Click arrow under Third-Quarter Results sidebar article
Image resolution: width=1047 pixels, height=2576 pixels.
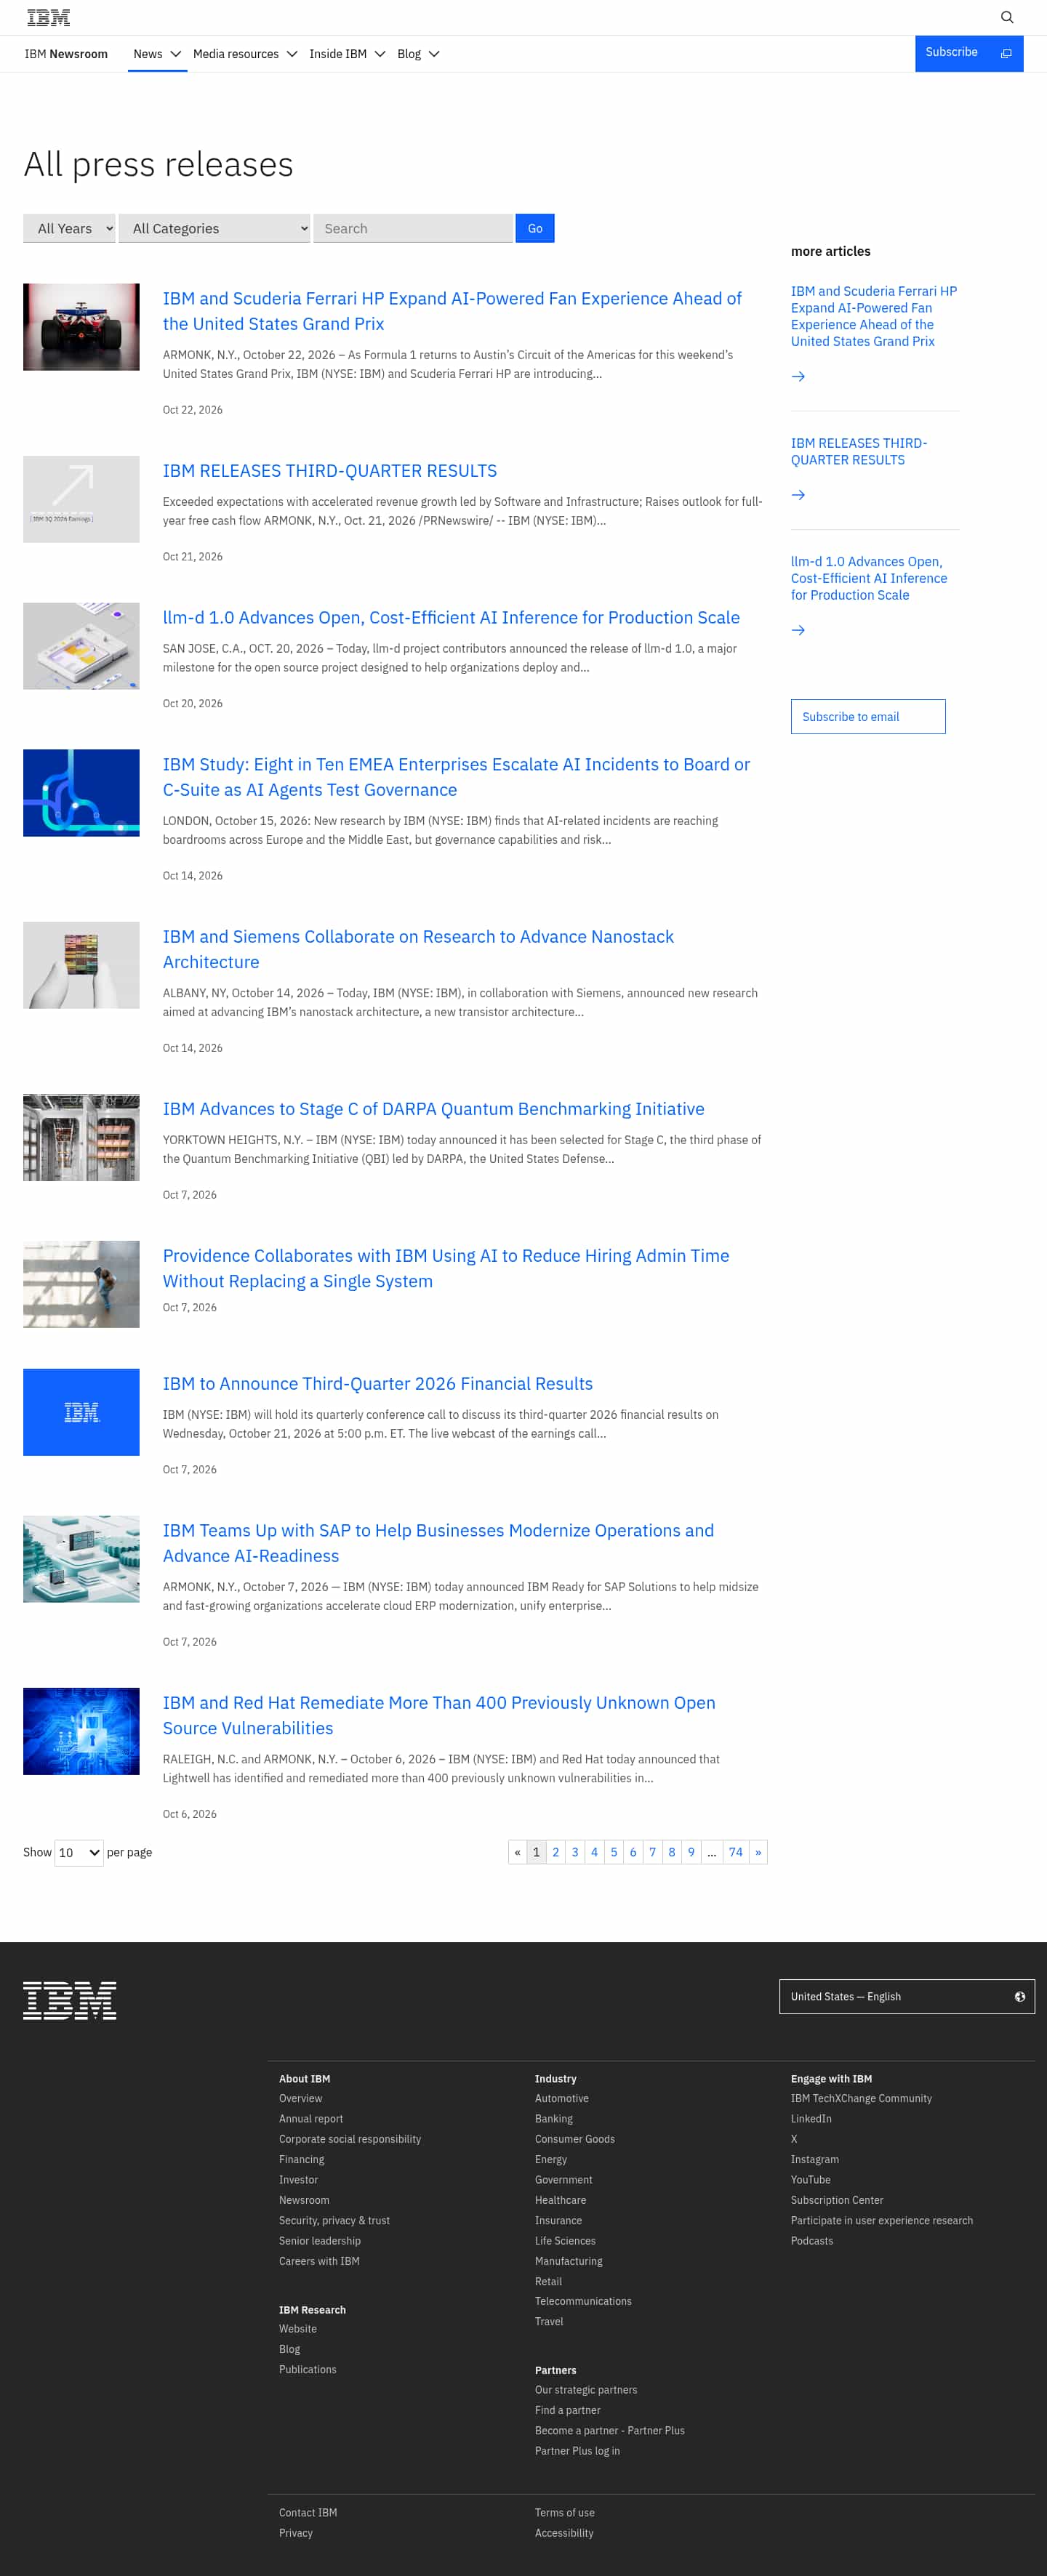pyautogui.click(x=798, y=495)
